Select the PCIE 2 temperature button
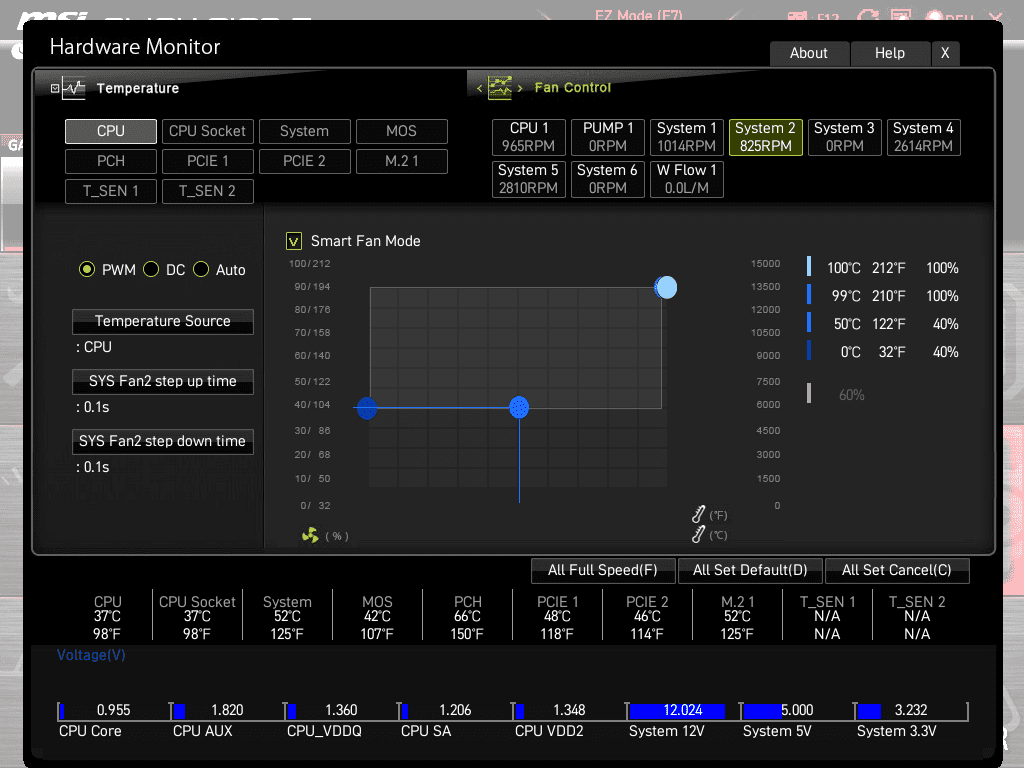 pos(304,161)
